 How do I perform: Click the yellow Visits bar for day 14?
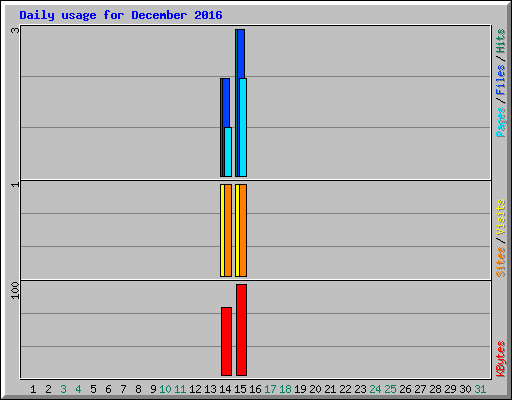222,230
